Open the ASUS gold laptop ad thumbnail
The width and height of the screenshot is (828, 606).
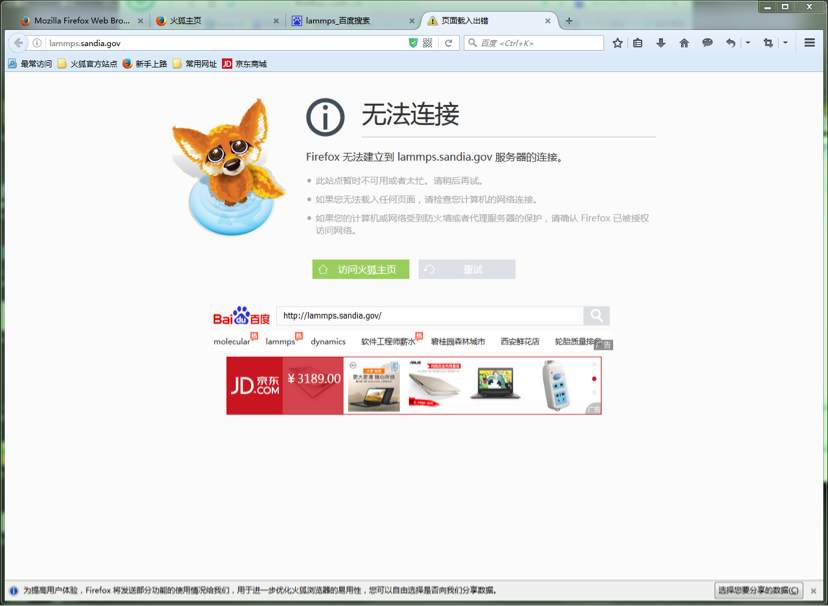[435, 386]
